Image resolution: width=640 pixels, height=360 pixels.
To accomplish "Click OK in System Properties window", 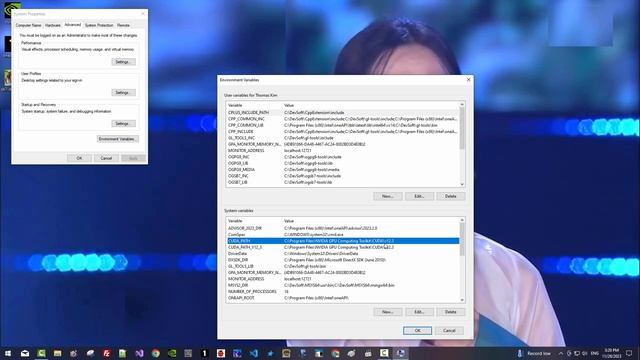I will coord(79,158).
